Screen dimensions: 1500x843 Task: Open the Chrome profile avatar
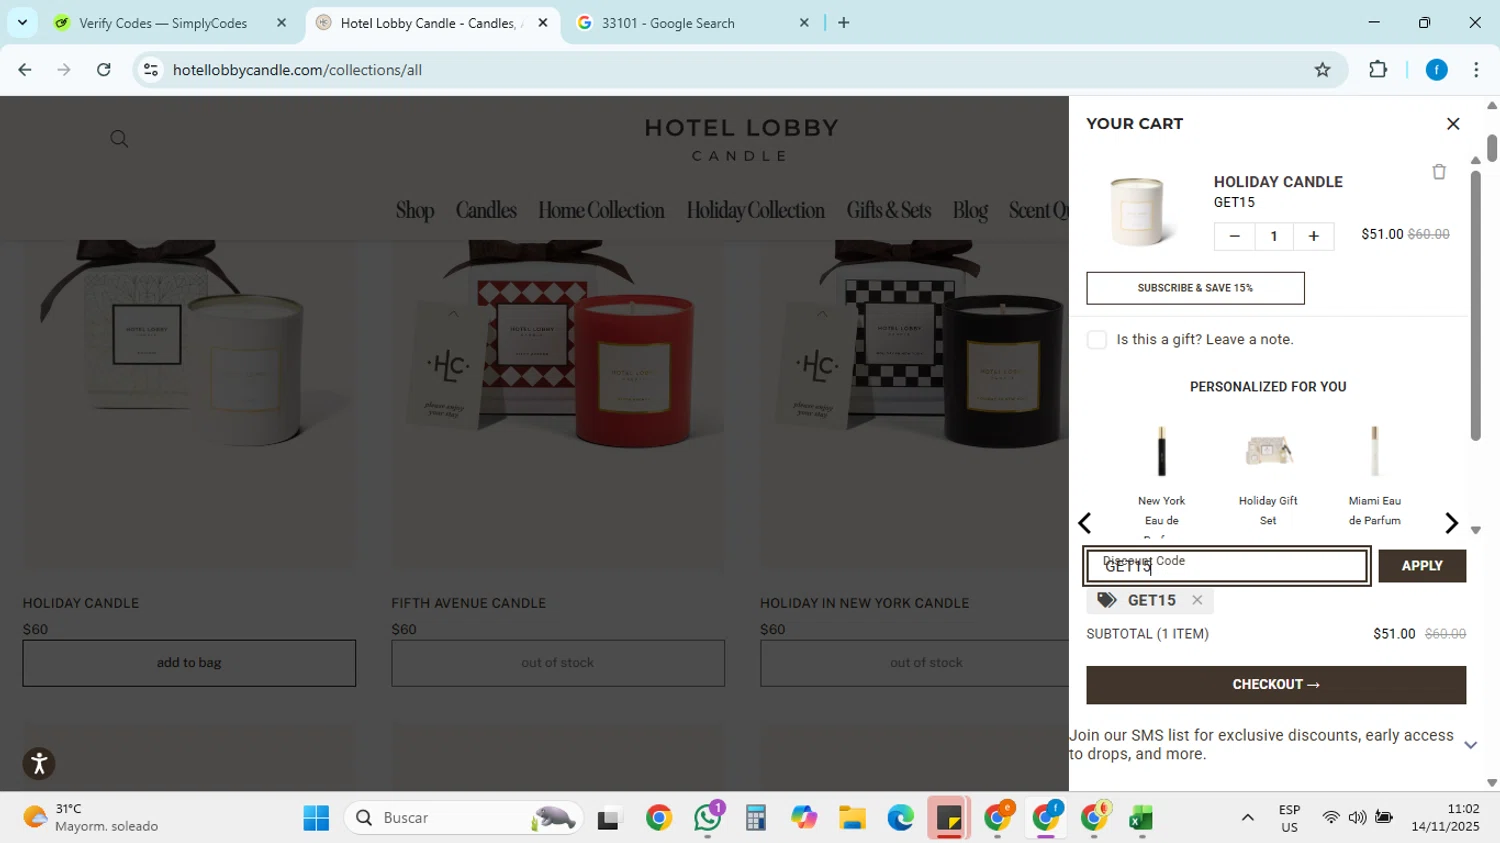tap(1437, 70)
